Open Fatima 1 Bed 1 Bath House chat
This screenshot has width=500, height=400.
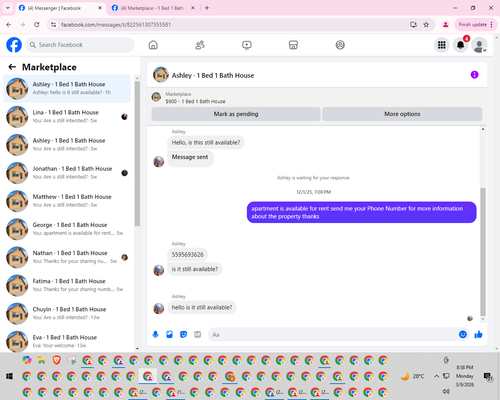(67, 285)
